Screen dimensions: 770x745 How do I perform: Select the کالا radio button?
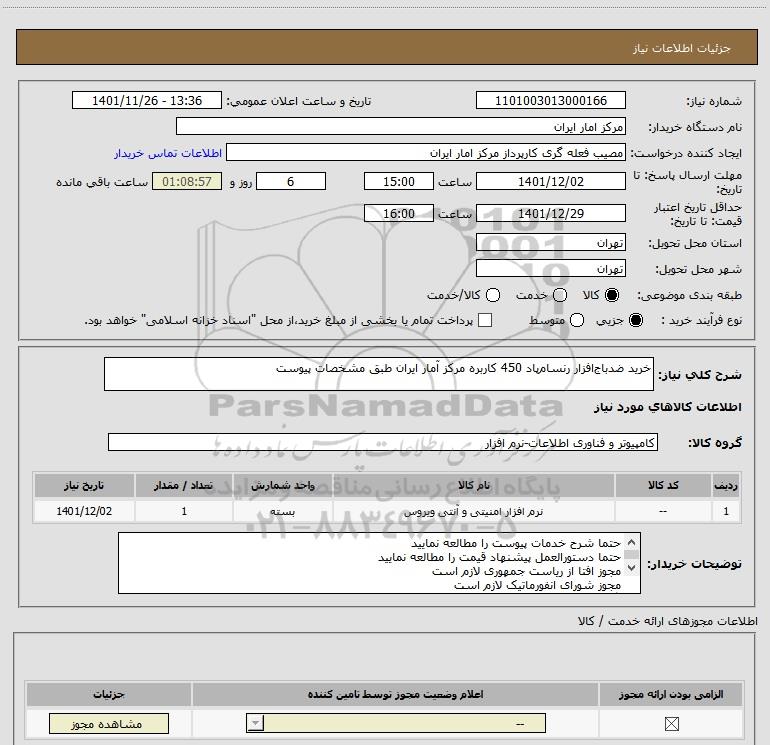[612, 295]
